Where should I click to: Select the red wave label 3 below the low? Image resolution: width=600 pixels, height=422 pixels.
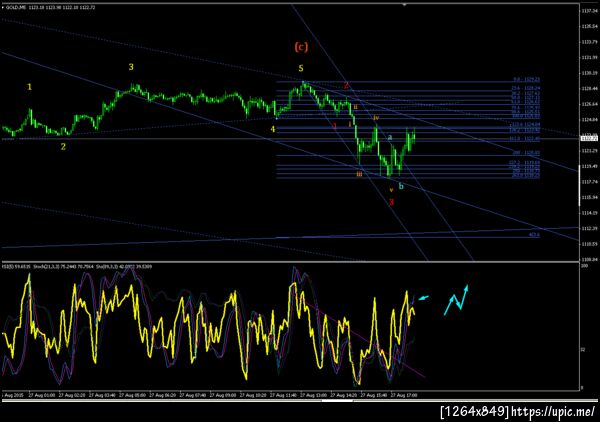391,202
